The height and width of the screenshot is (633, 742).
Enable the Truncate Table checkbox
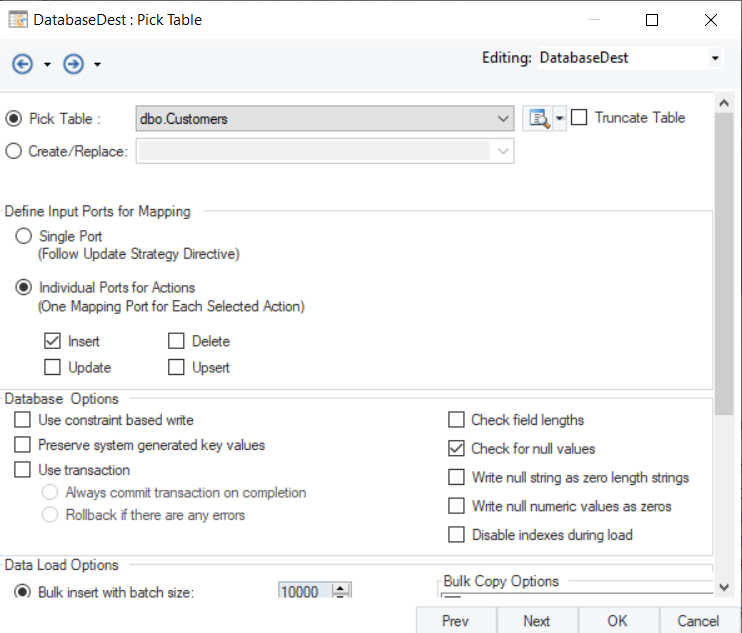[579, 117]
